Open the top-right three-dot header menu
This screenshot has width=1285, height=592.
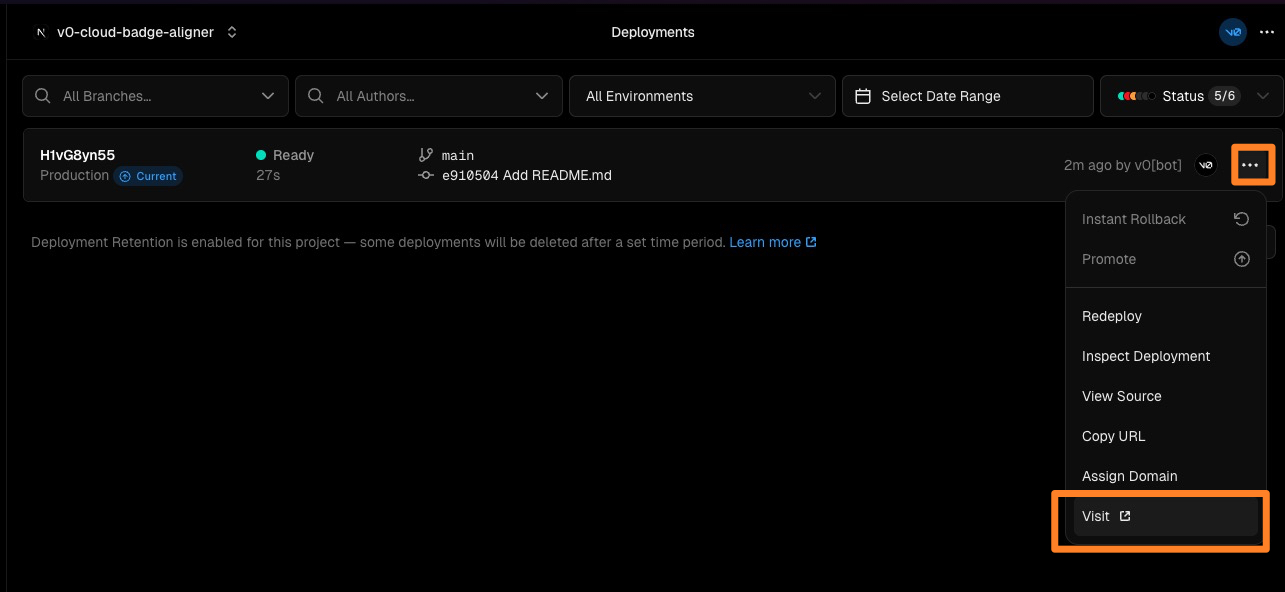(1266, 32)
